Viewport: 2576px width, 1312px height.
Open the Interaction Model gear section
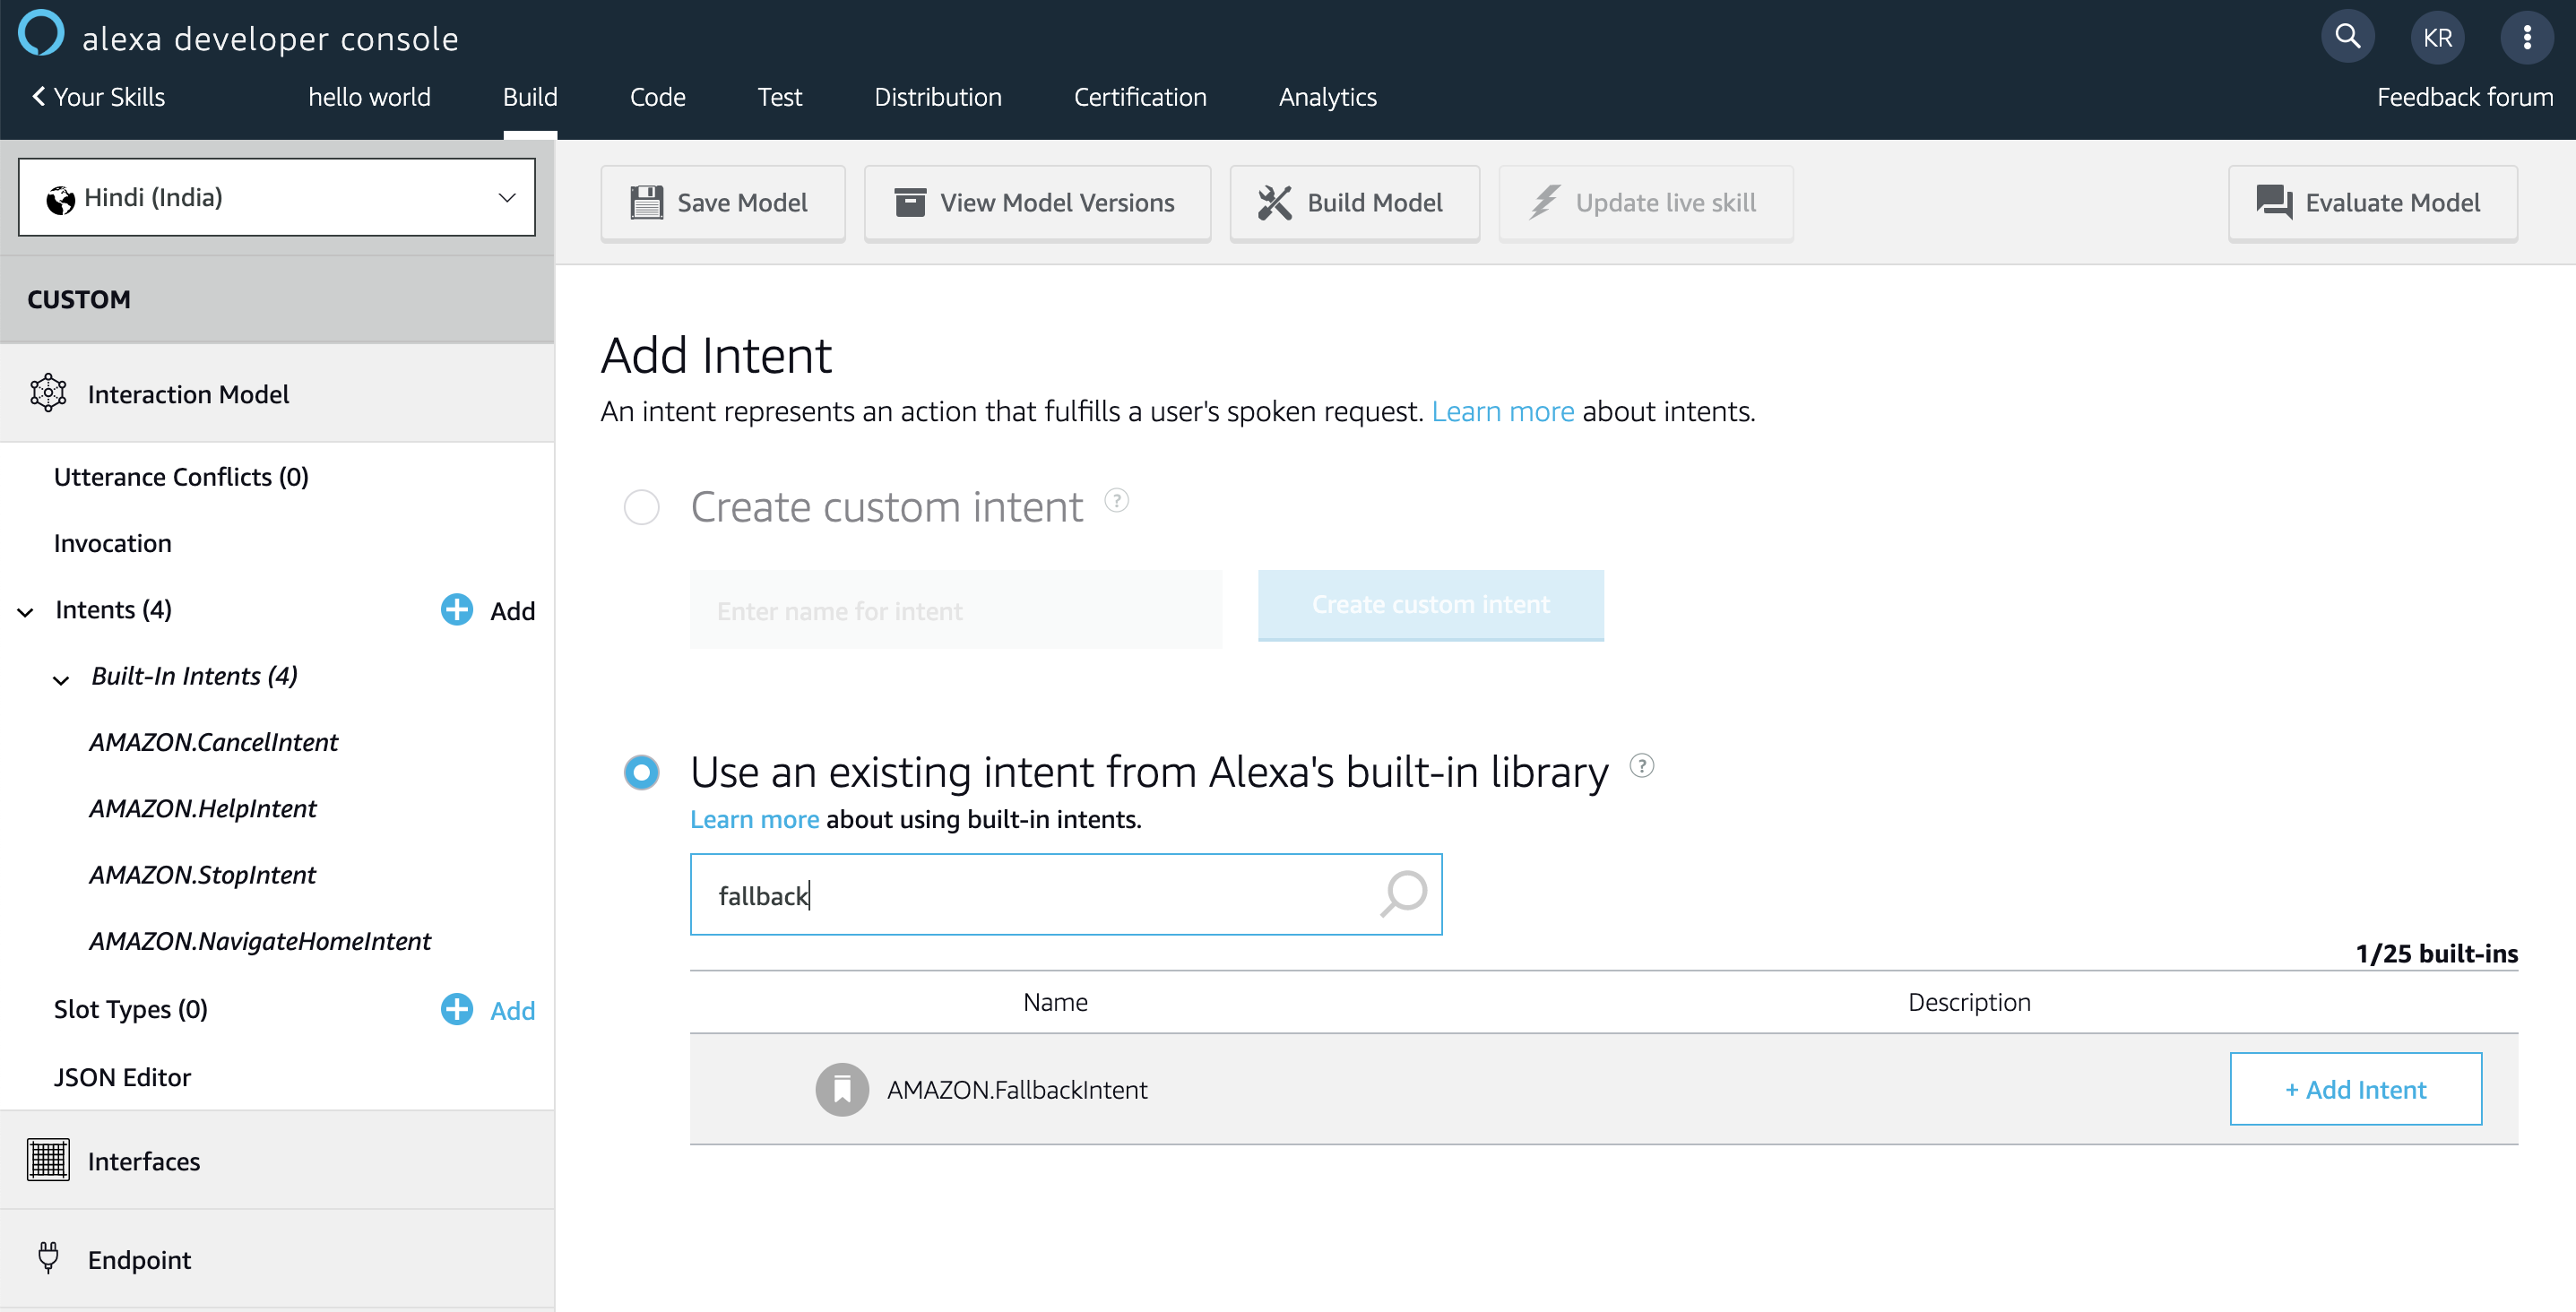point(47,393)
